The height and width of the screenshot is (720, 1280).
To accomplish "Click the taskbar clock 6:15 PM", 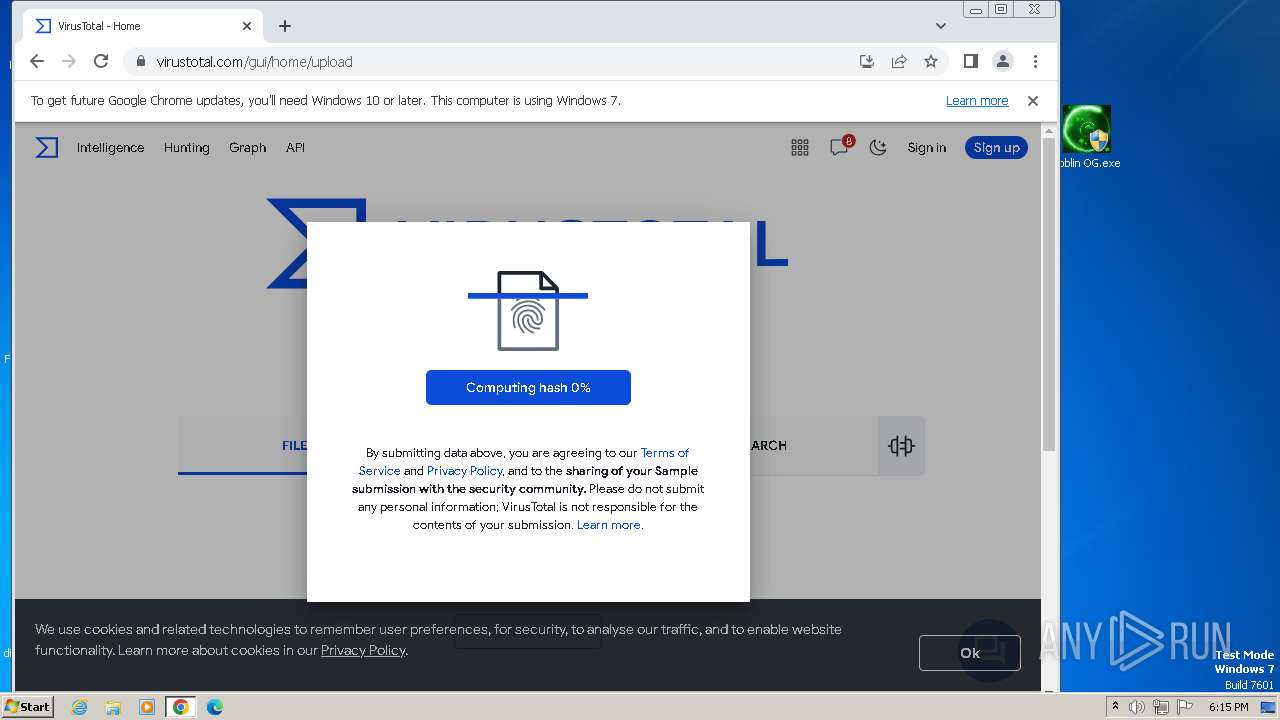I will (1228, 707).
